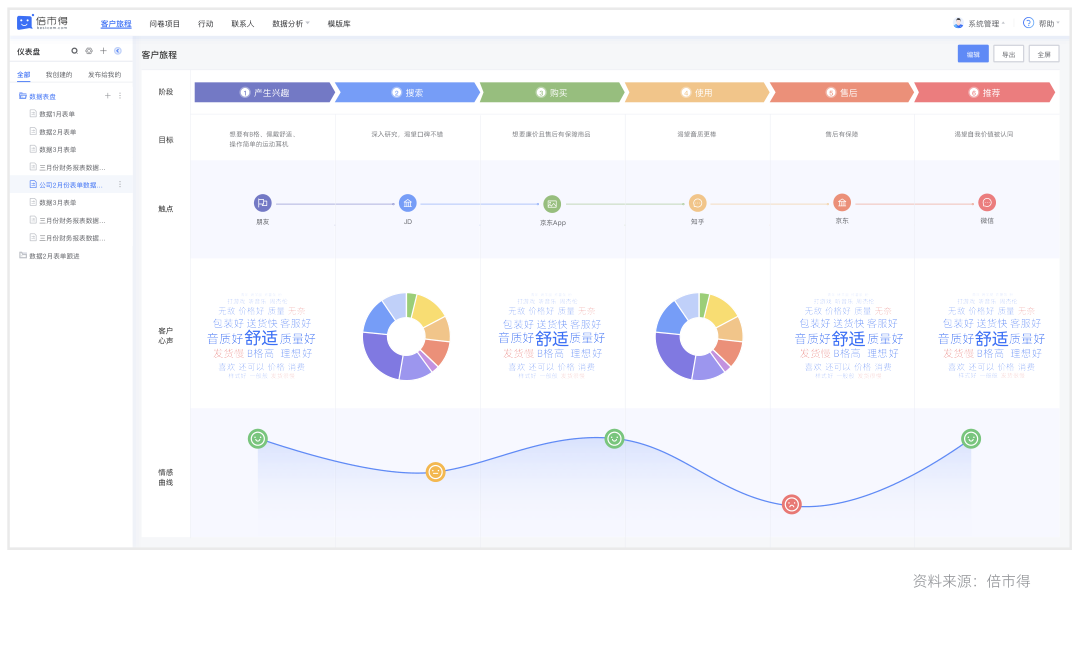Viewport: 1080px width, 655px height.
Task: Export the journey with 导出 button
Action: pos(1008,54)
